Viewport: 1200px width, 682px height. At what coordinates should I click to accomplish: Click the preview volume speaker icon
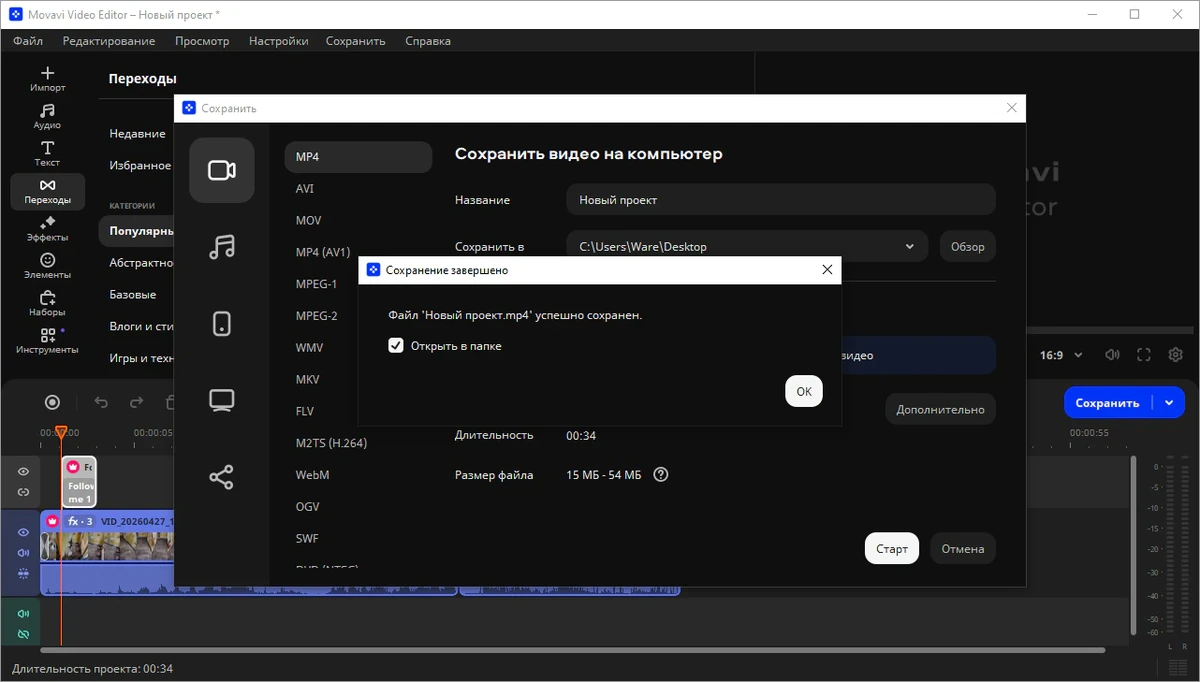click(1112, 355)
